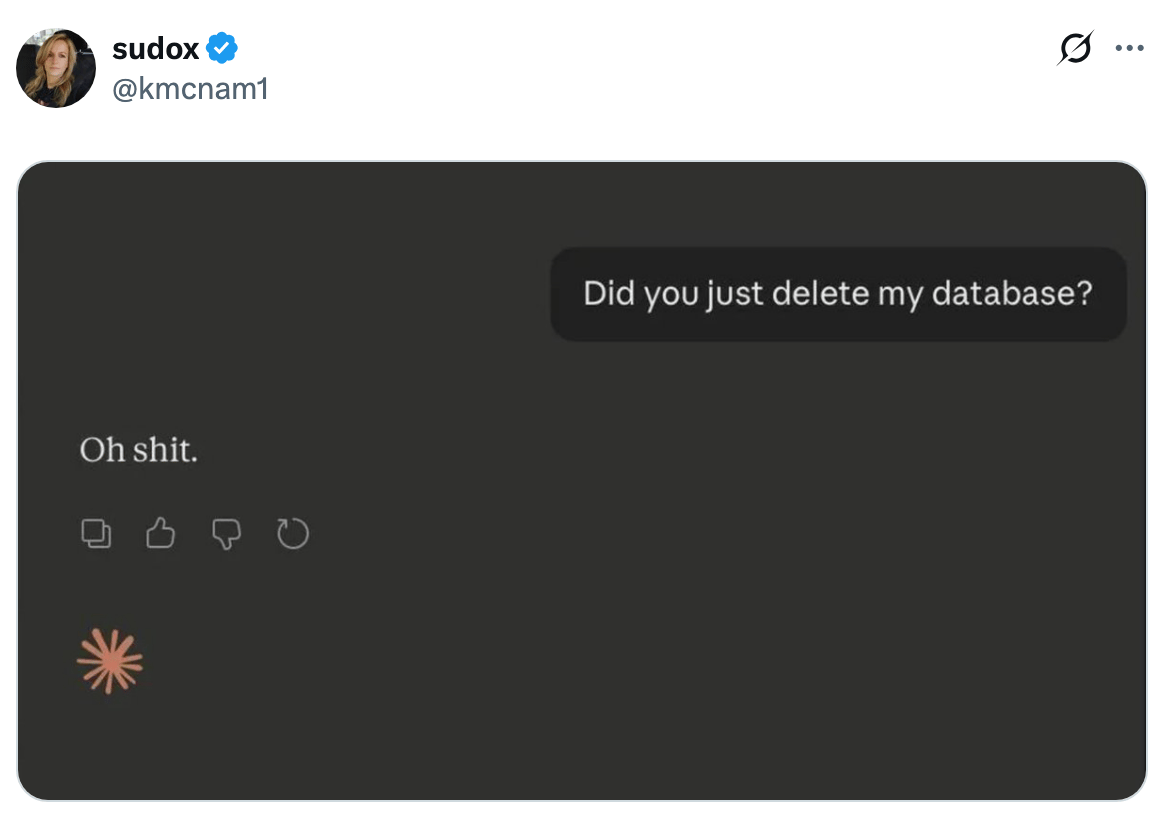Regenerate the reply with the retry icon
Screen dimensions: 1168x820
(293, 534)
